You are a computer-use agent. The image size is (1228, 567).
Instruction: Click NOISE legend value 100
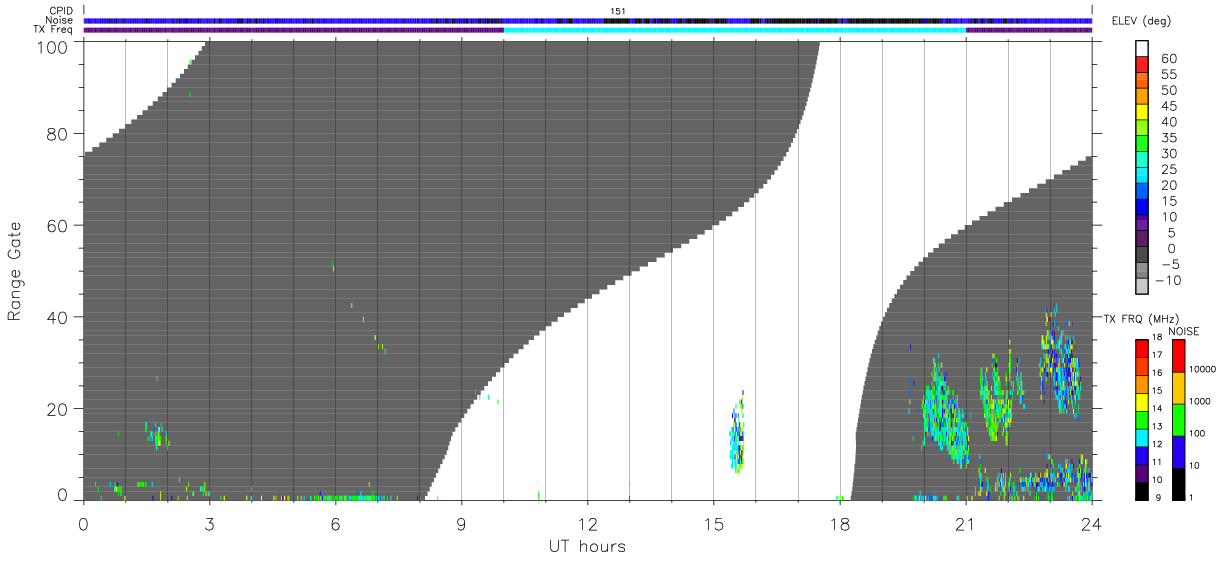click(x=1199, y=433)
